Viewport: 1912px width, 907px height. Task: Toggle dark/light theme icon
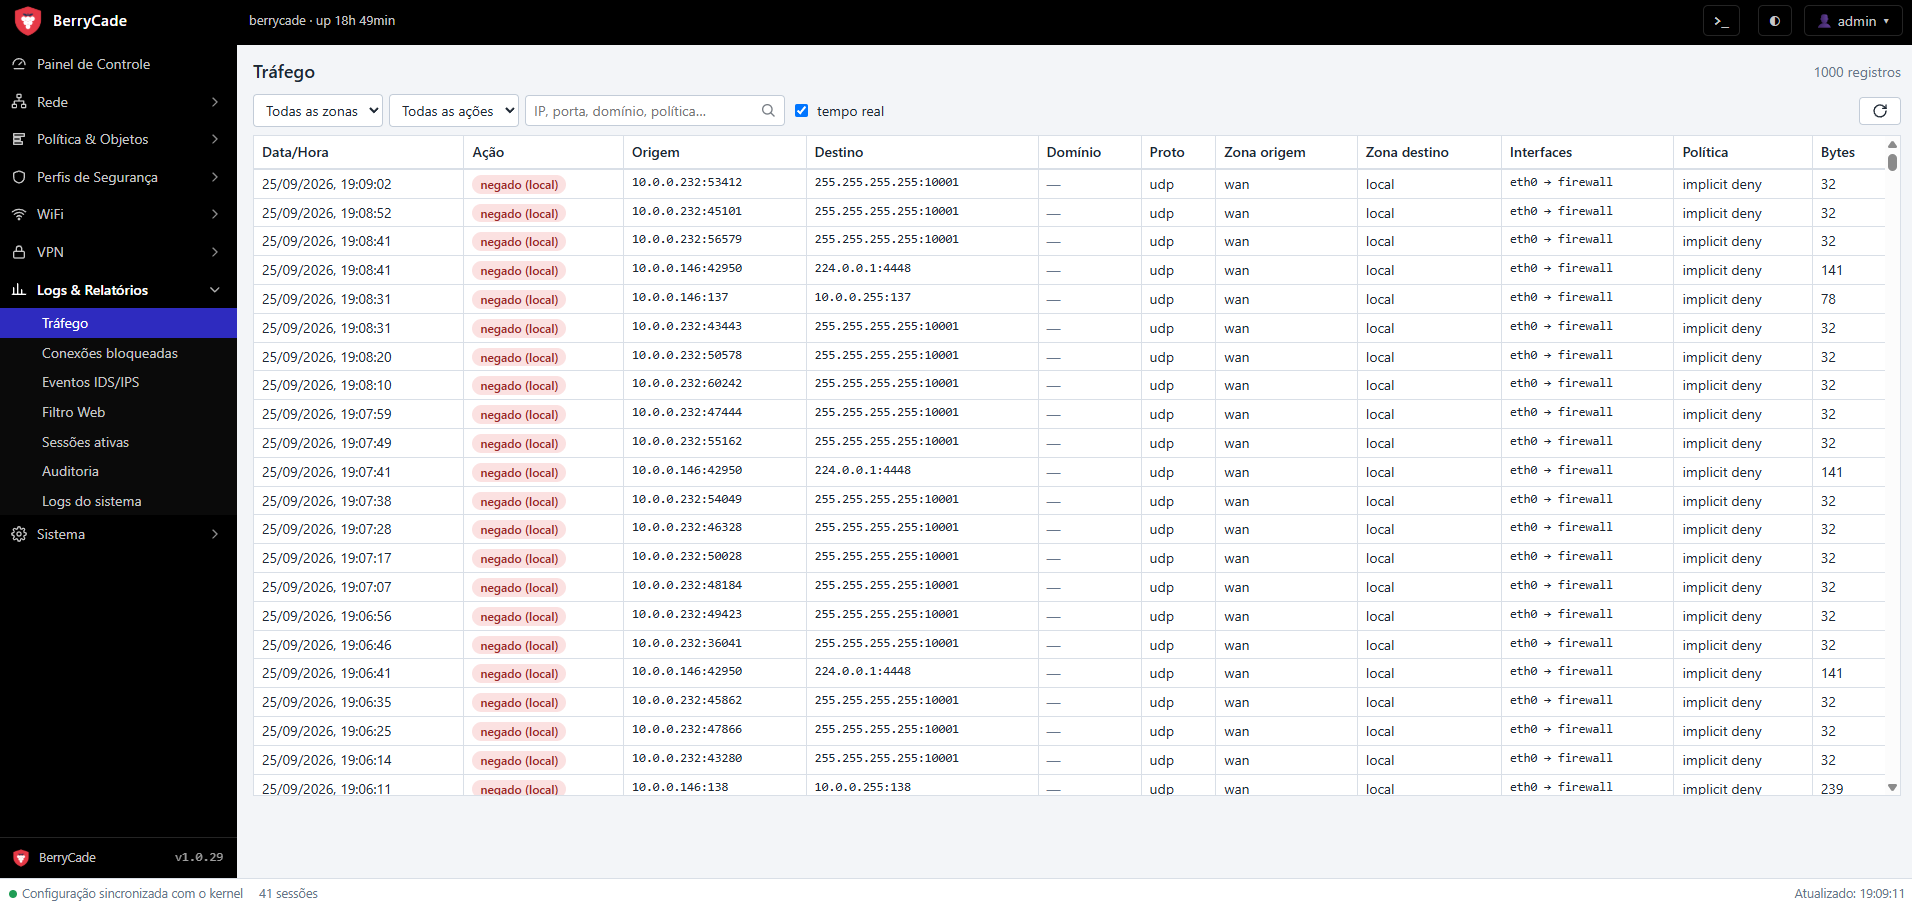coord(1775,21)
